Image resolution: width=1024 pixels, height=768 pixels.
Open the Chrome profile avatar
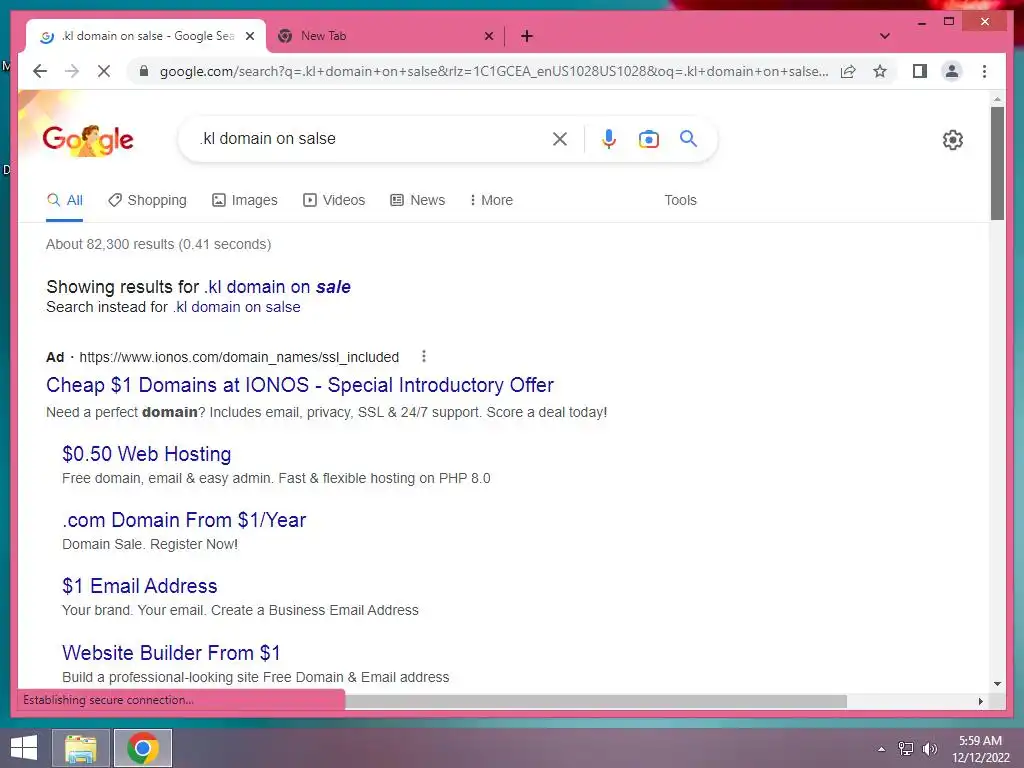pos(952,71)
